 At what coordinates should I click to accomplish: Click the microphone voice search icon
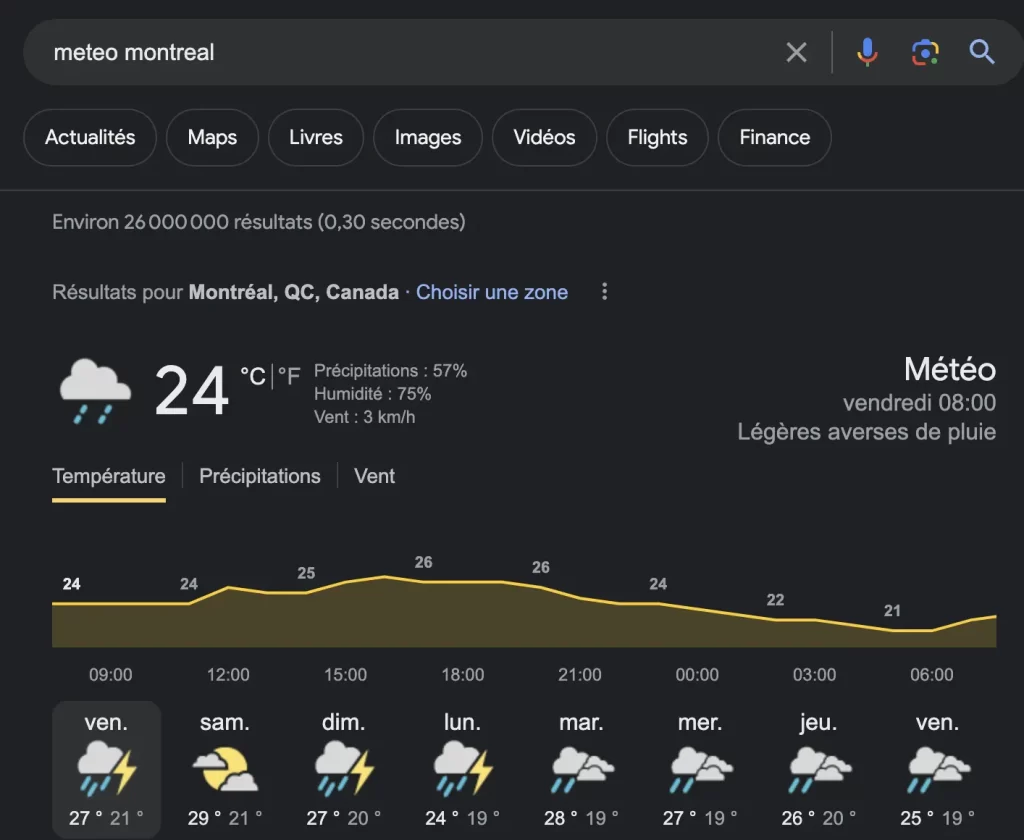[x=866, y=51]
